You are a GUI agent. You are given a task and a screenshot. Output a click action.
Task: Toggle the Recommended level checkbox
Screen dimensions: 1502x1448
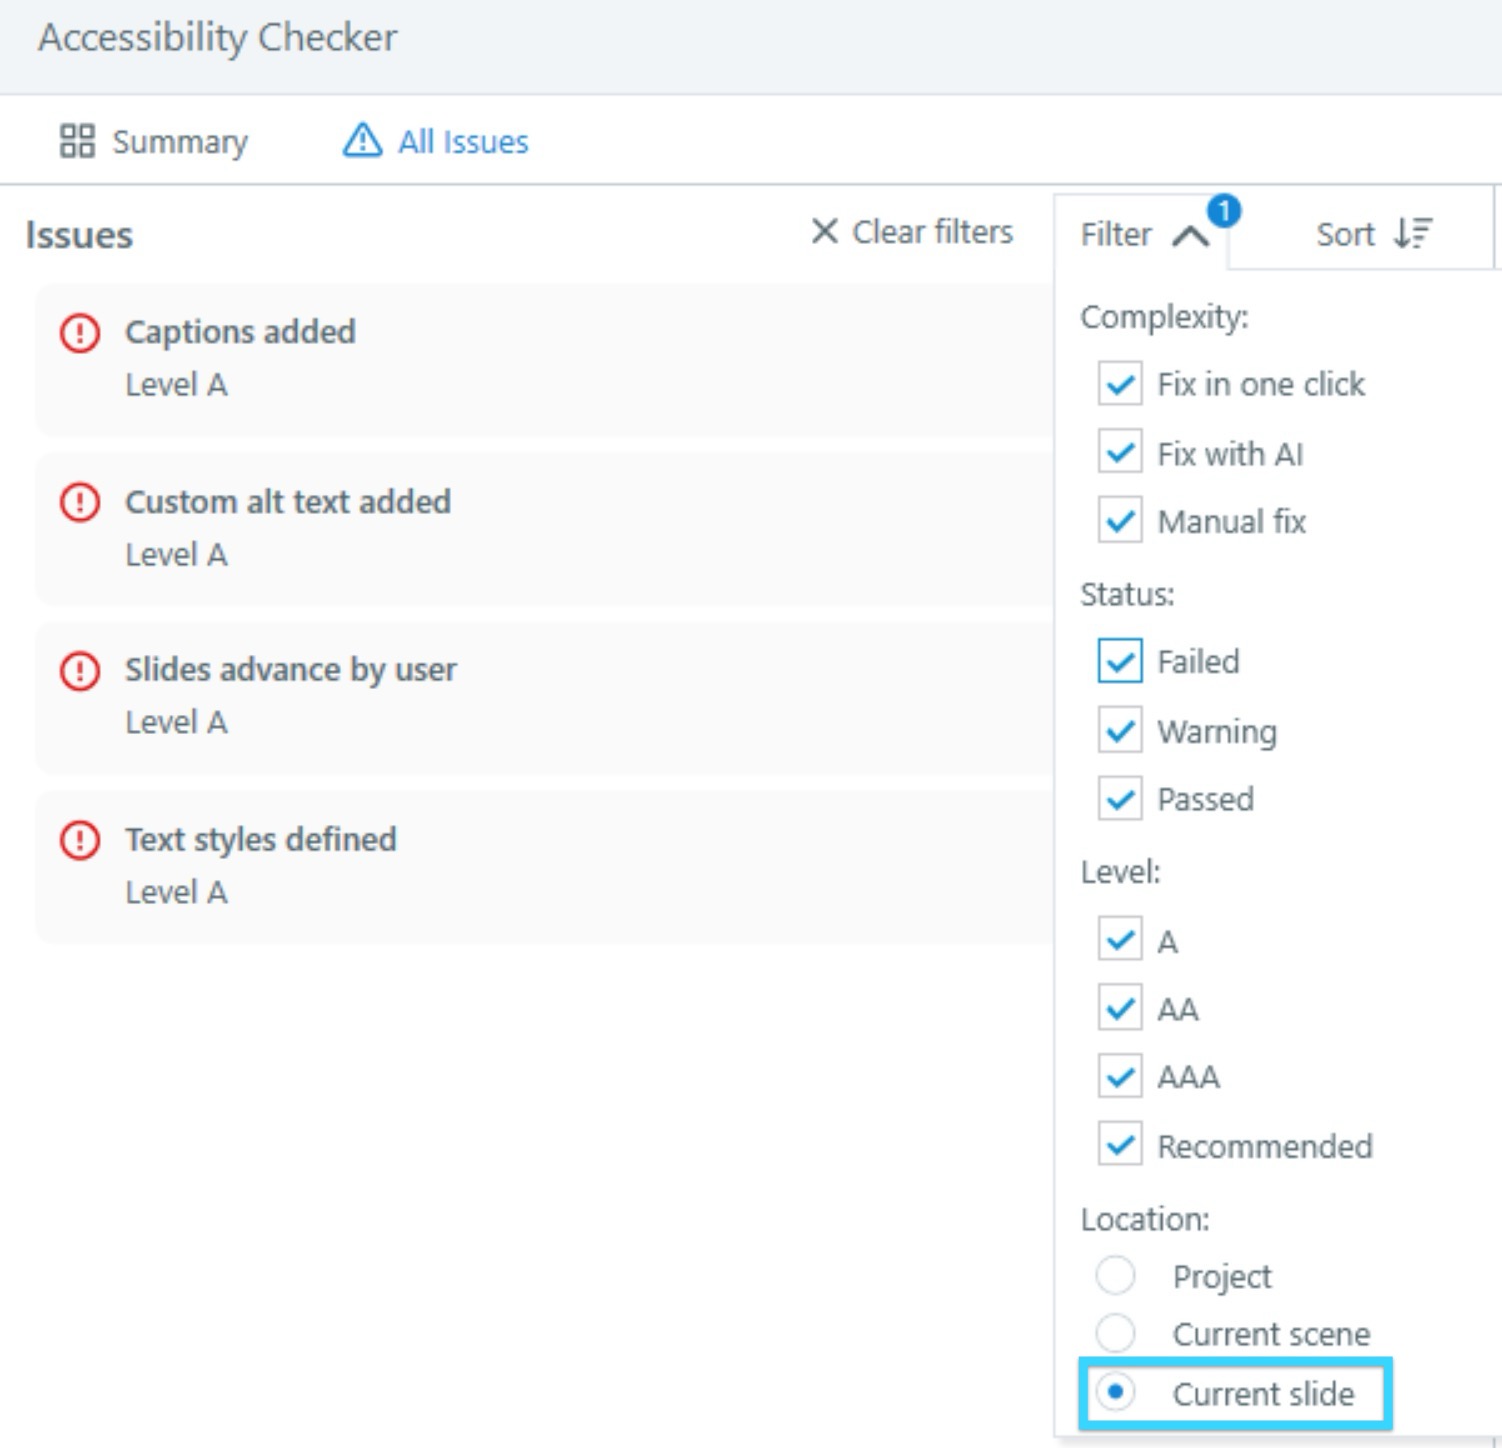click(1120, 1144)
